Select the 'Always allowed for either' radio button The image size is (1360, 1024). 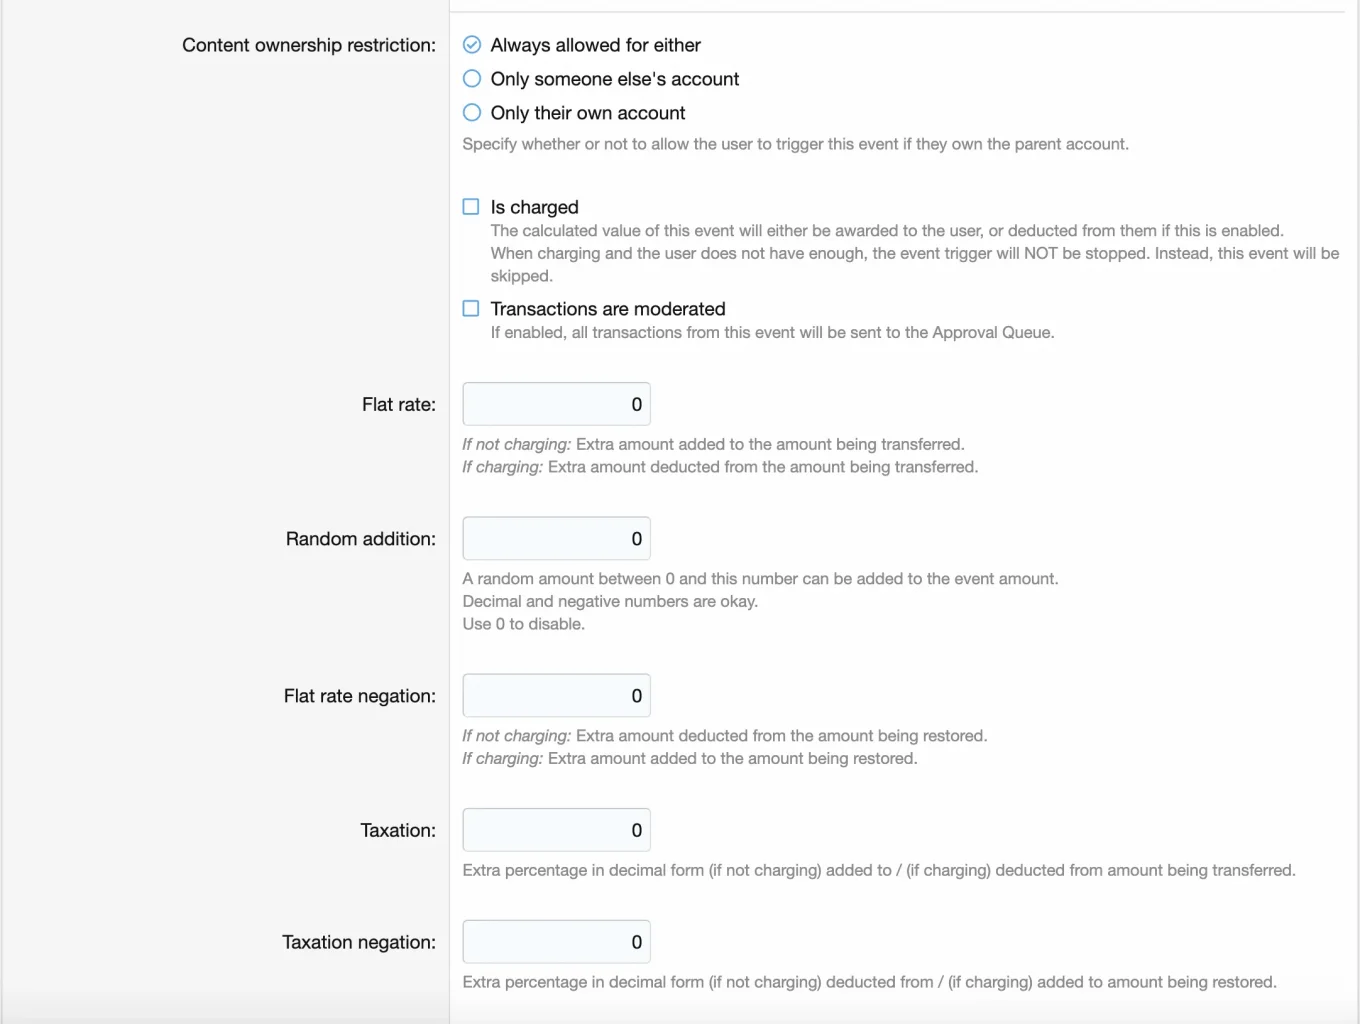pos(472,45)
